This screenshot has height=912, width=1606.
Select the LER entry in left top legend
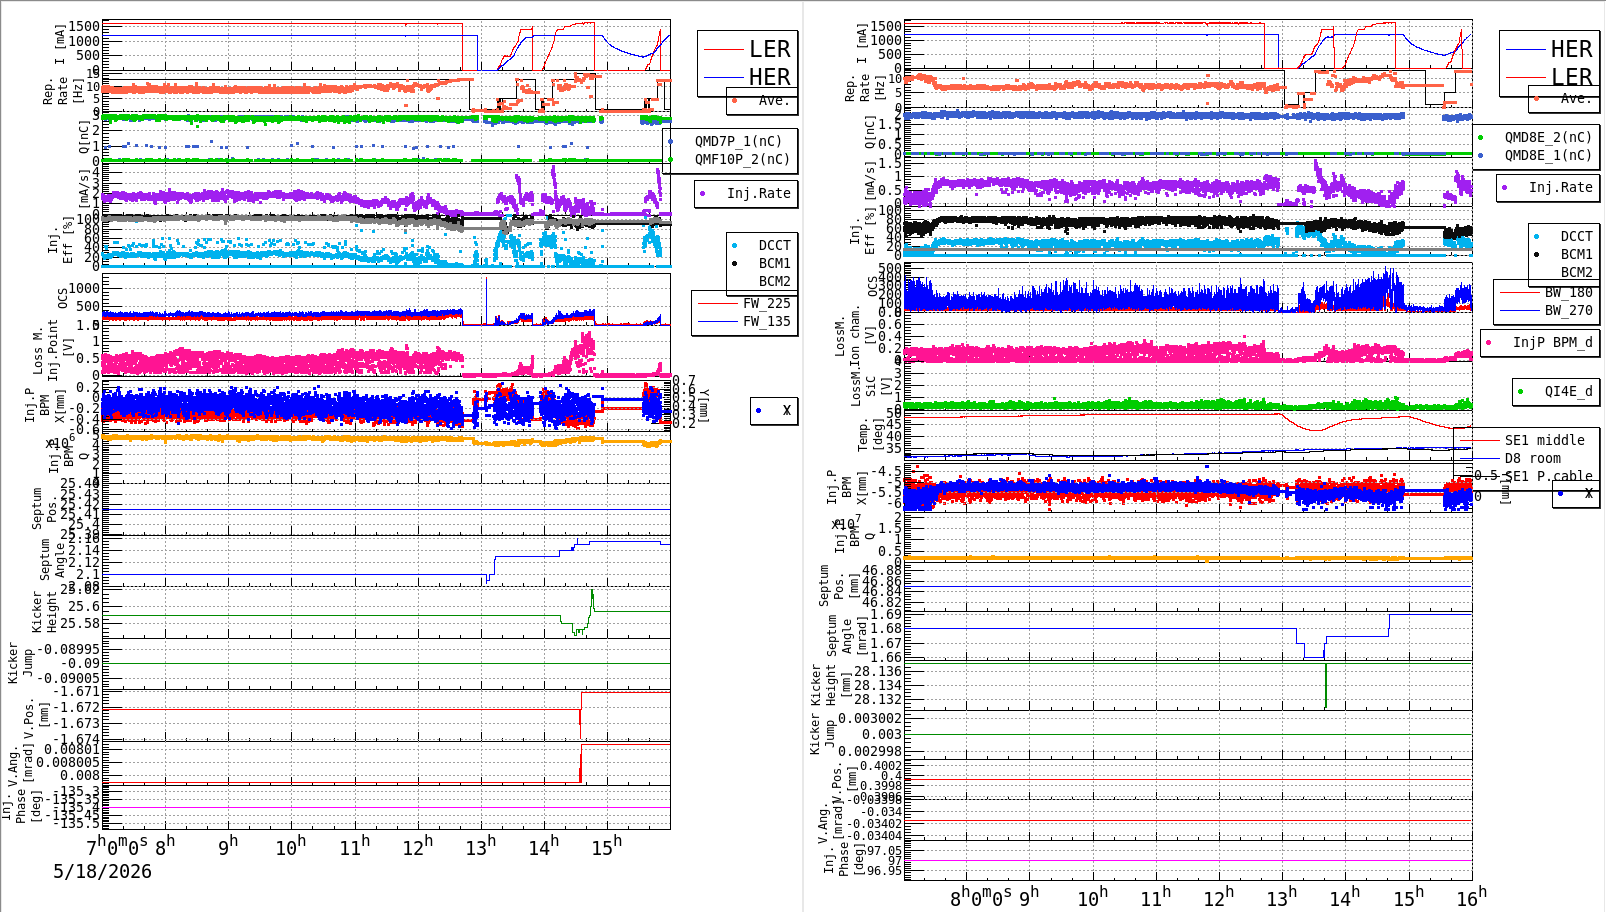coord(748,49)
